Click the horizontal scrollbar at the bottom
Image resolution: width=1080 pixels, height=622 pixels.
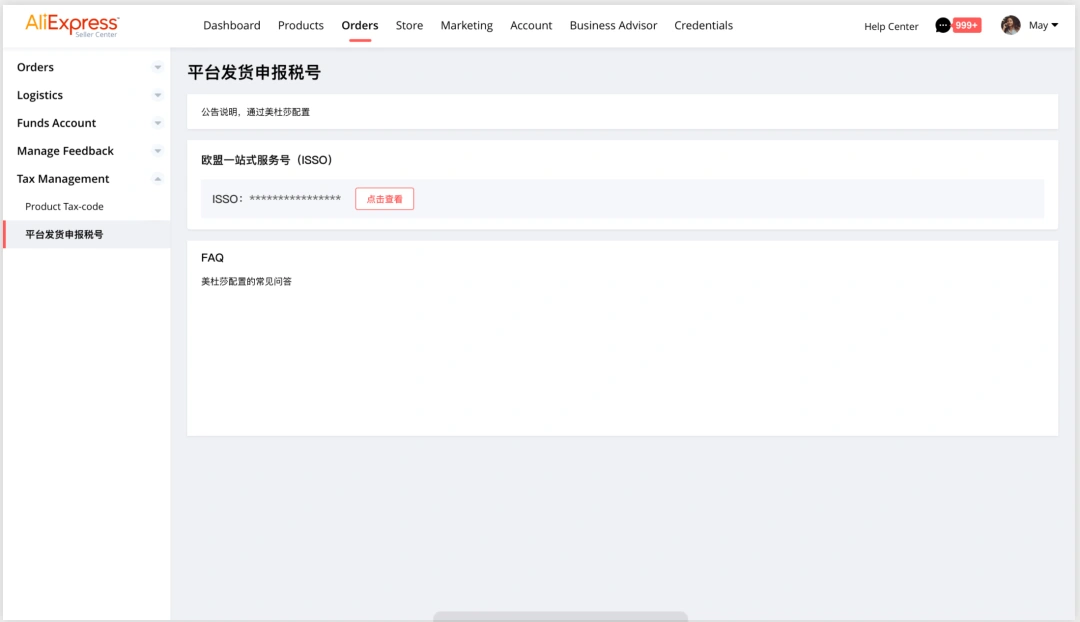point(559,616)
